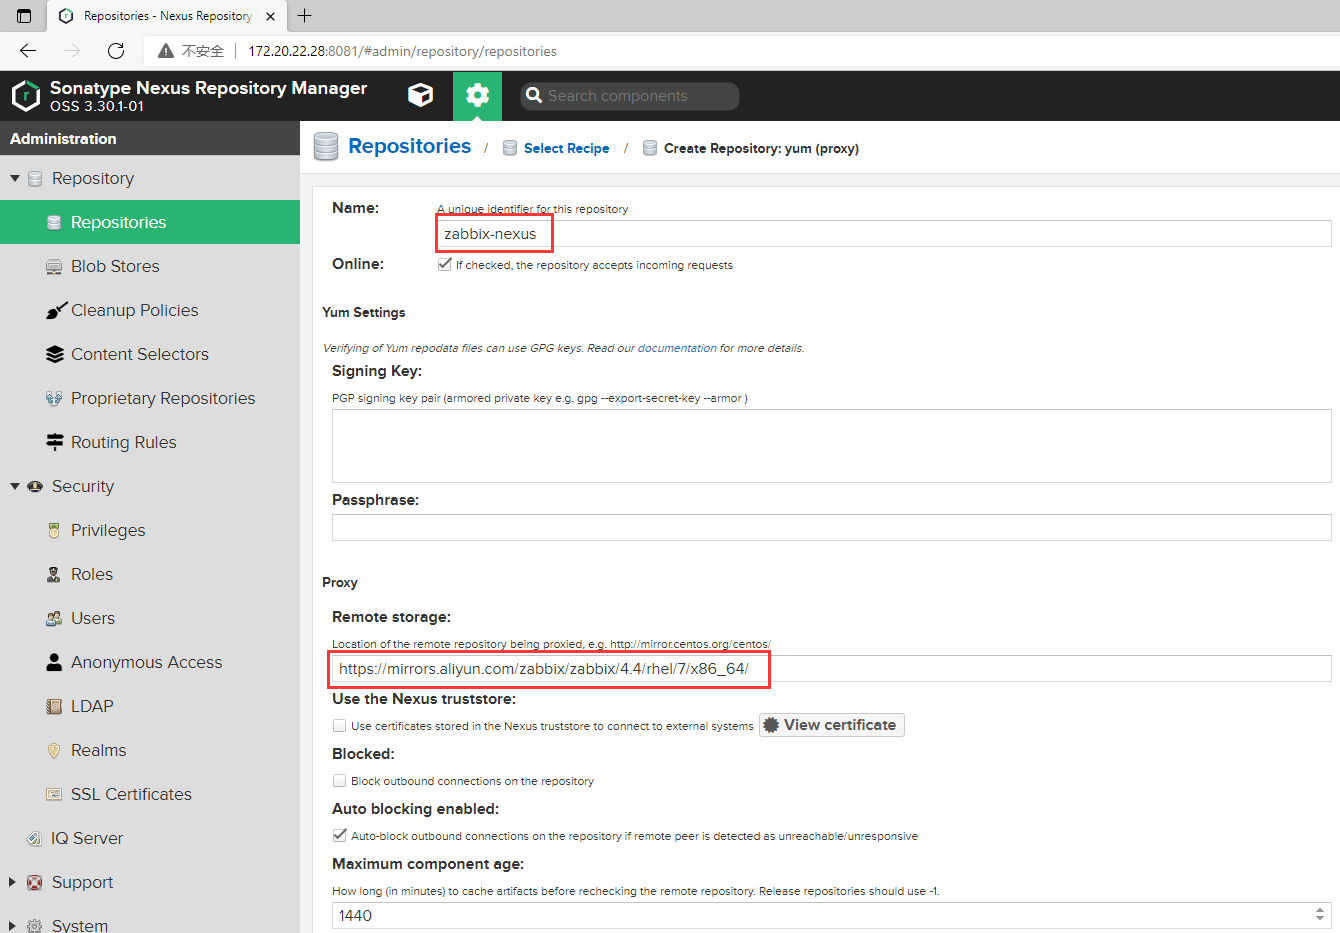Click the Sonatype Nexus logo icon

coord(26,96)
